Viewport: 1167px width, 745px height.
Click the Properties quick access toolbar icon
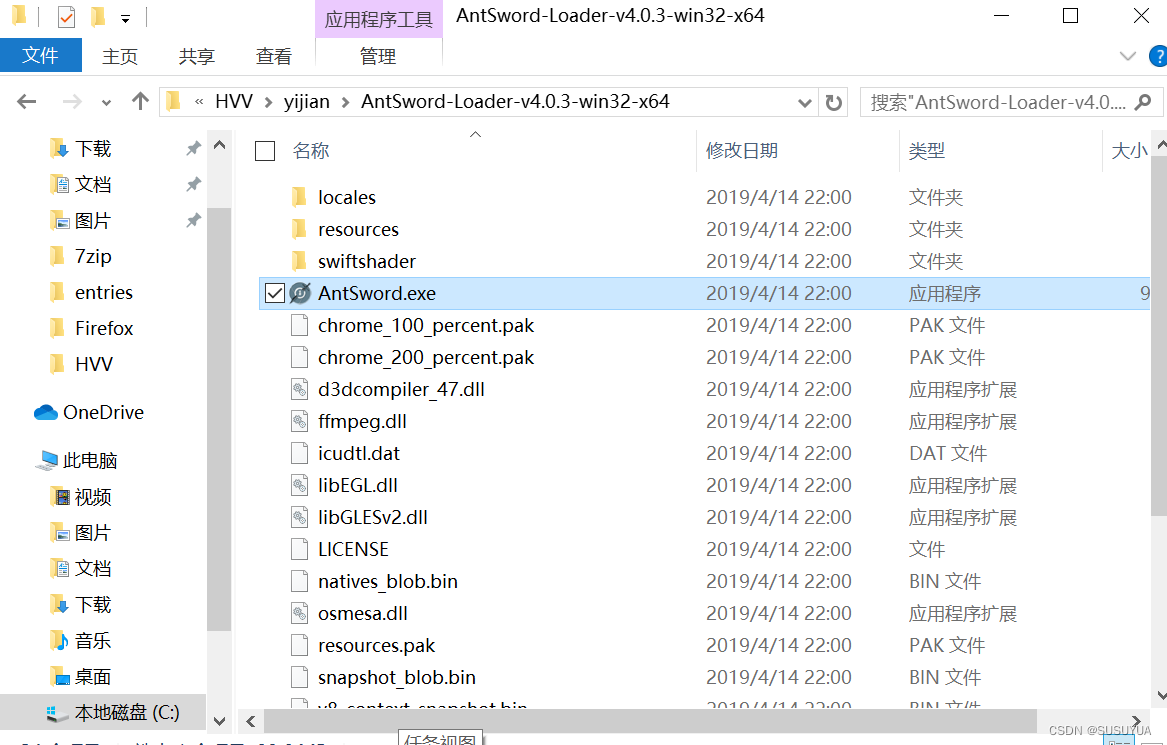(x=66, y=16)
